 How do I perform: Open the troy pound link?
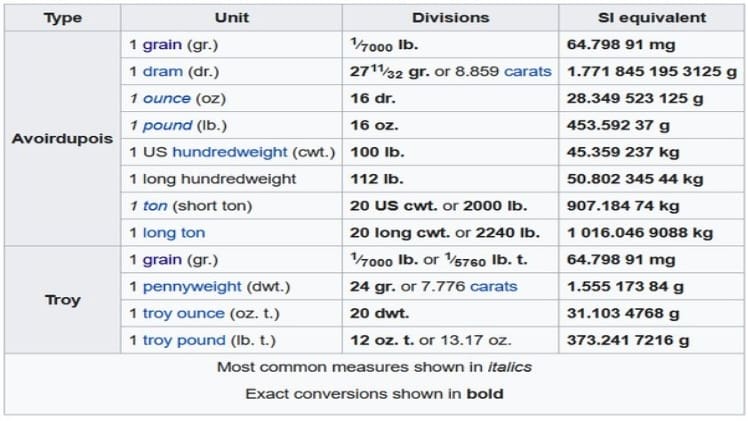(x=183, y=340)
